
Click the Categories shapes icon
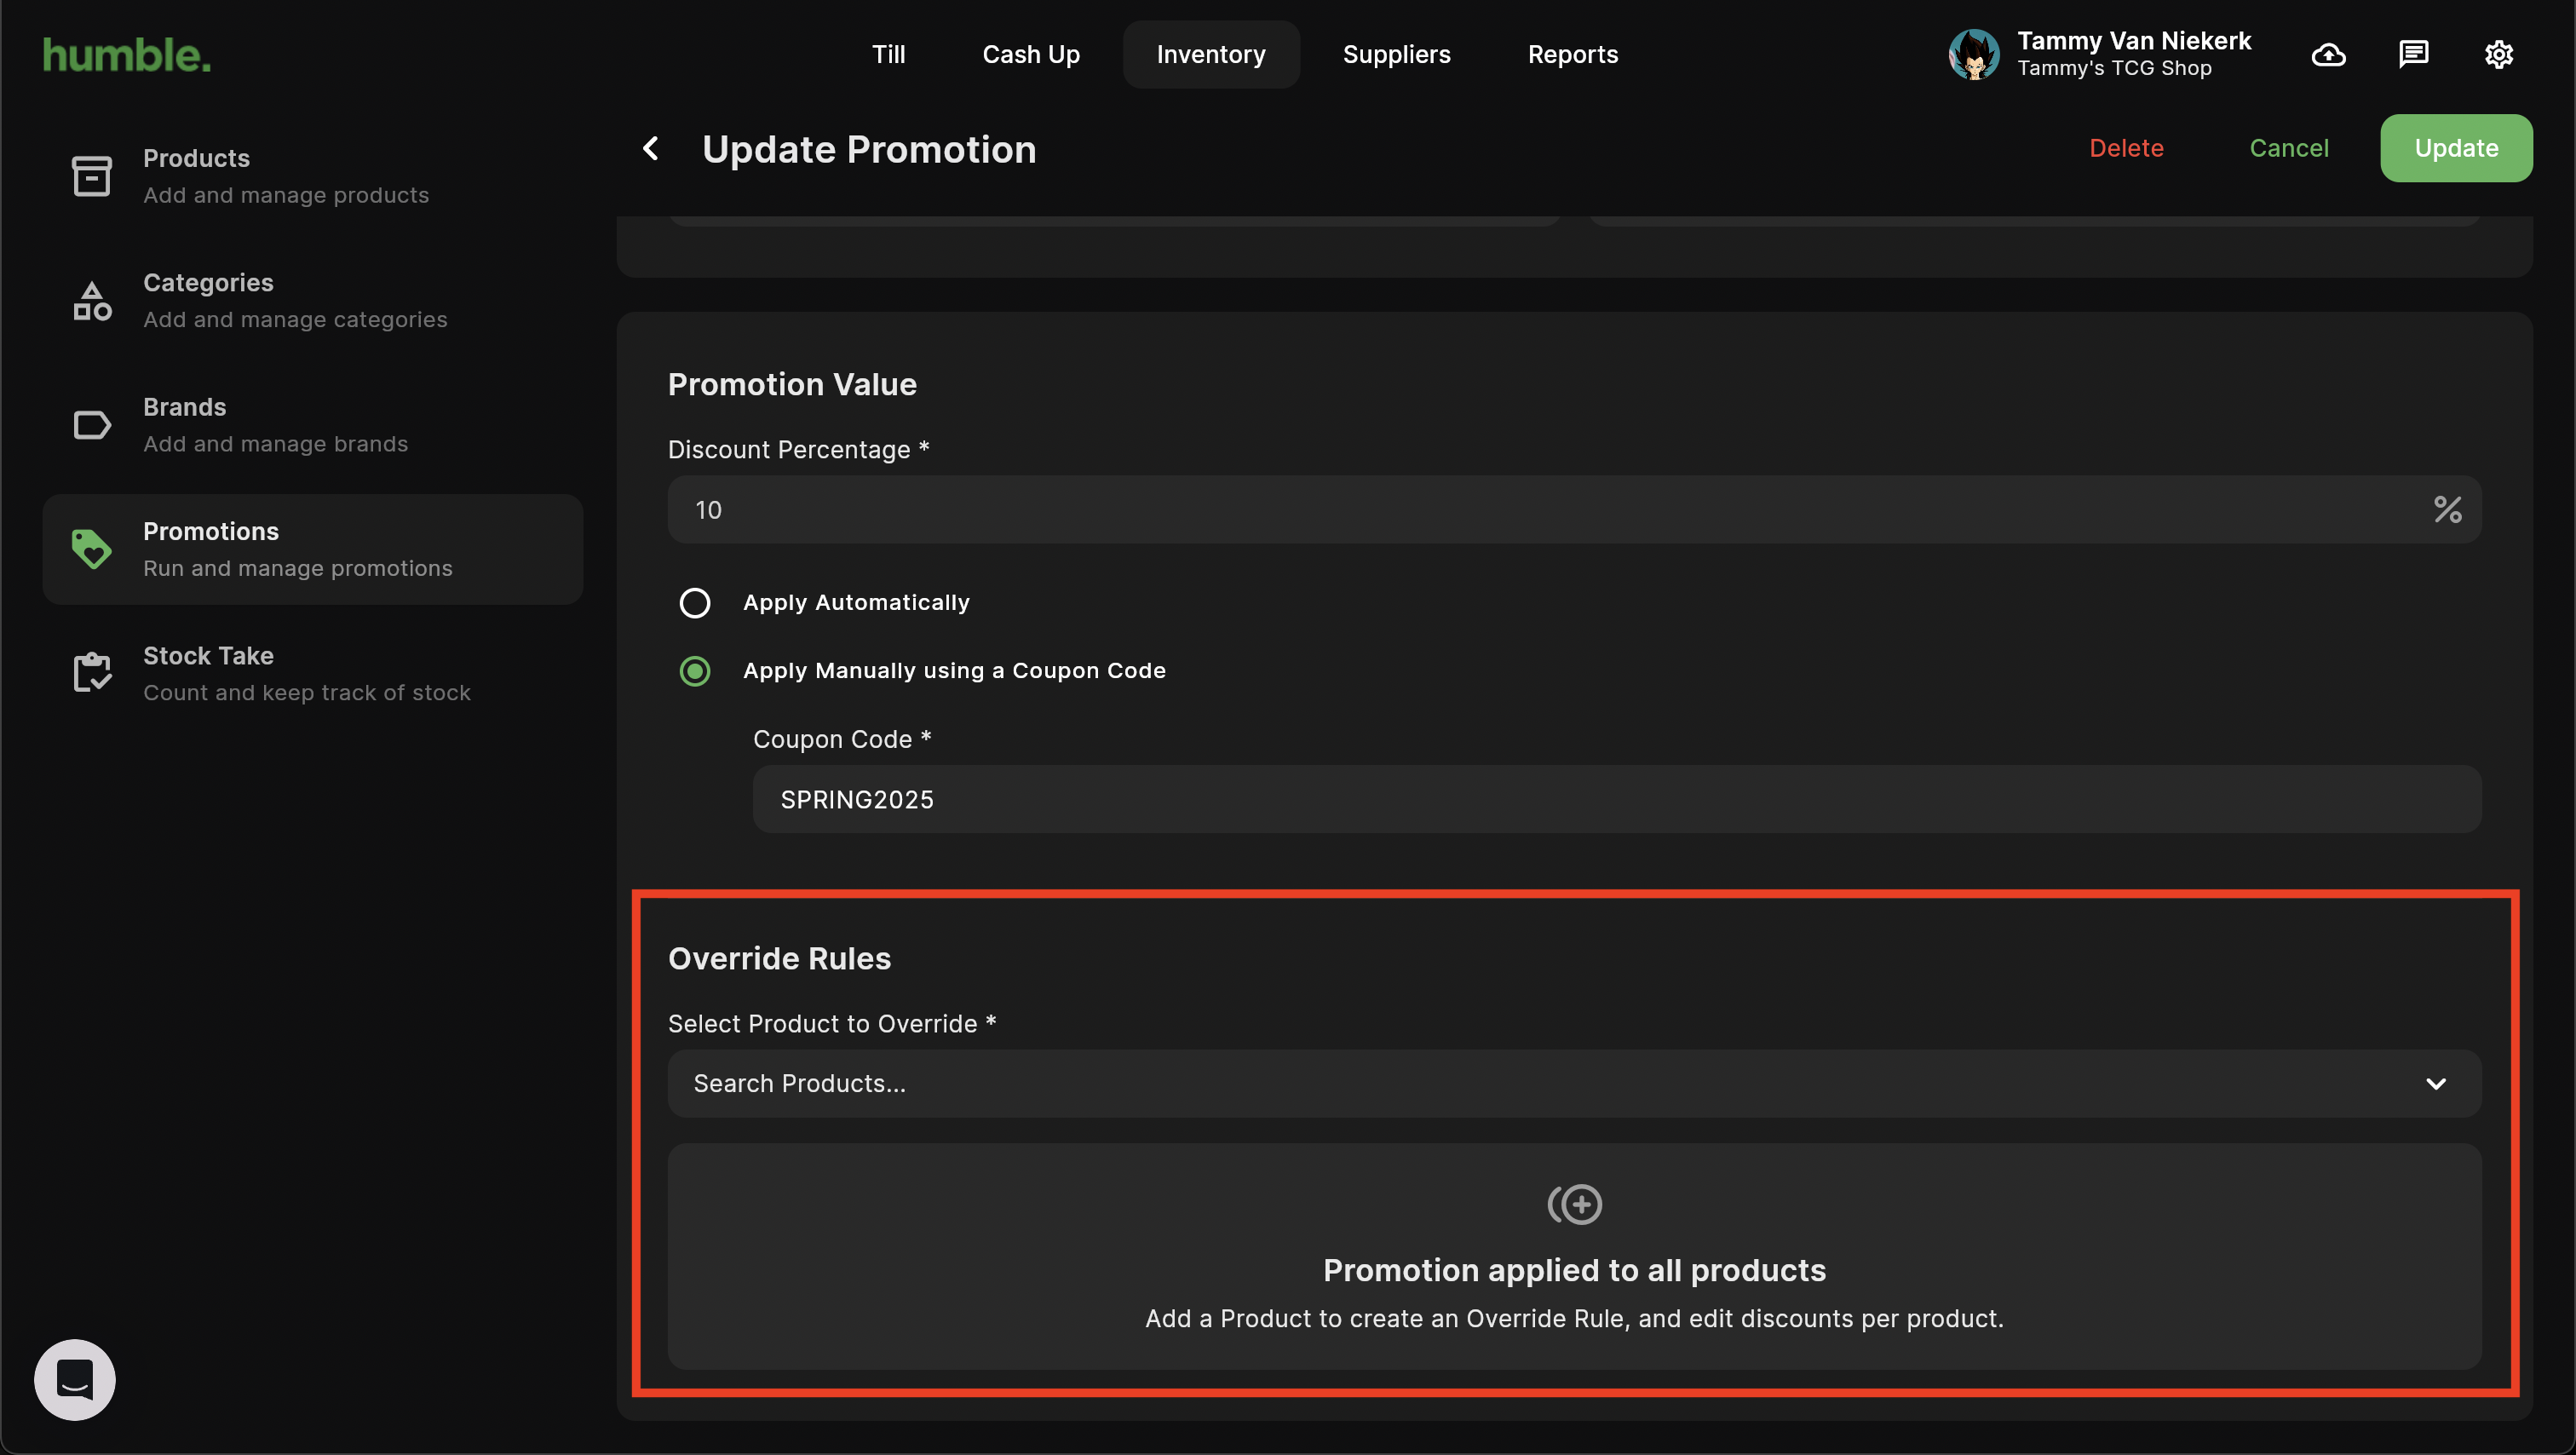click(91, 300)
